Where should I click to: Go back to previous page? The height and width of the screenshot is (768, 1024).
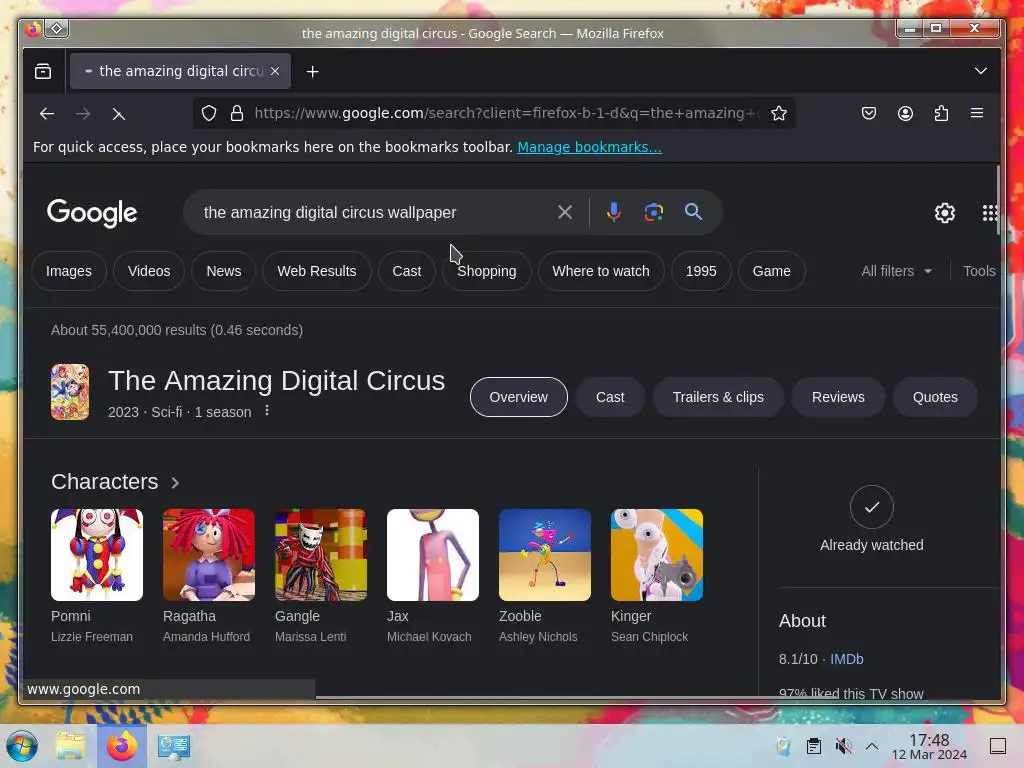[x=46, y=114]
